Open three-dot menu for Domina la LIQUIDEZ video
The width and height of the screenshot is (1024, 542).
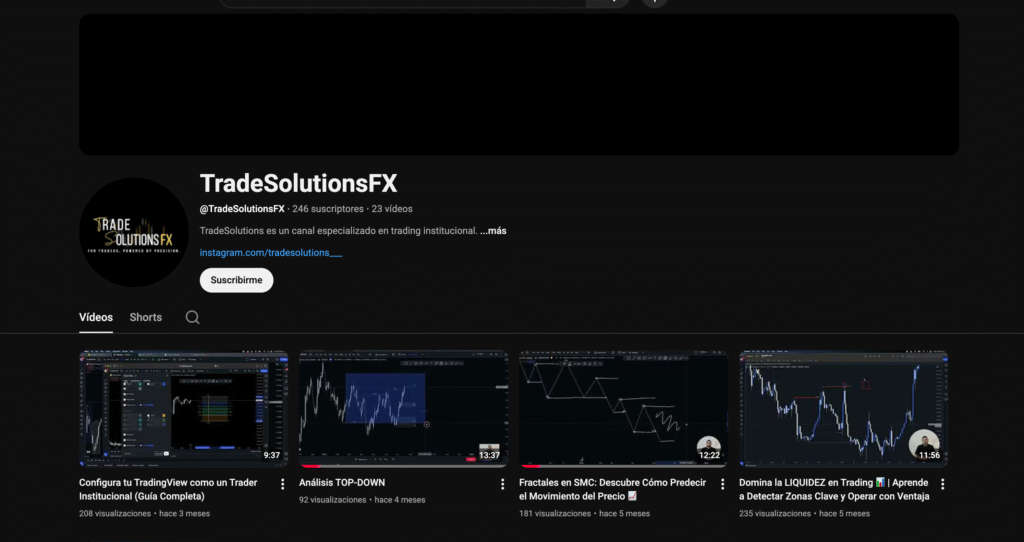click(942, 484)
